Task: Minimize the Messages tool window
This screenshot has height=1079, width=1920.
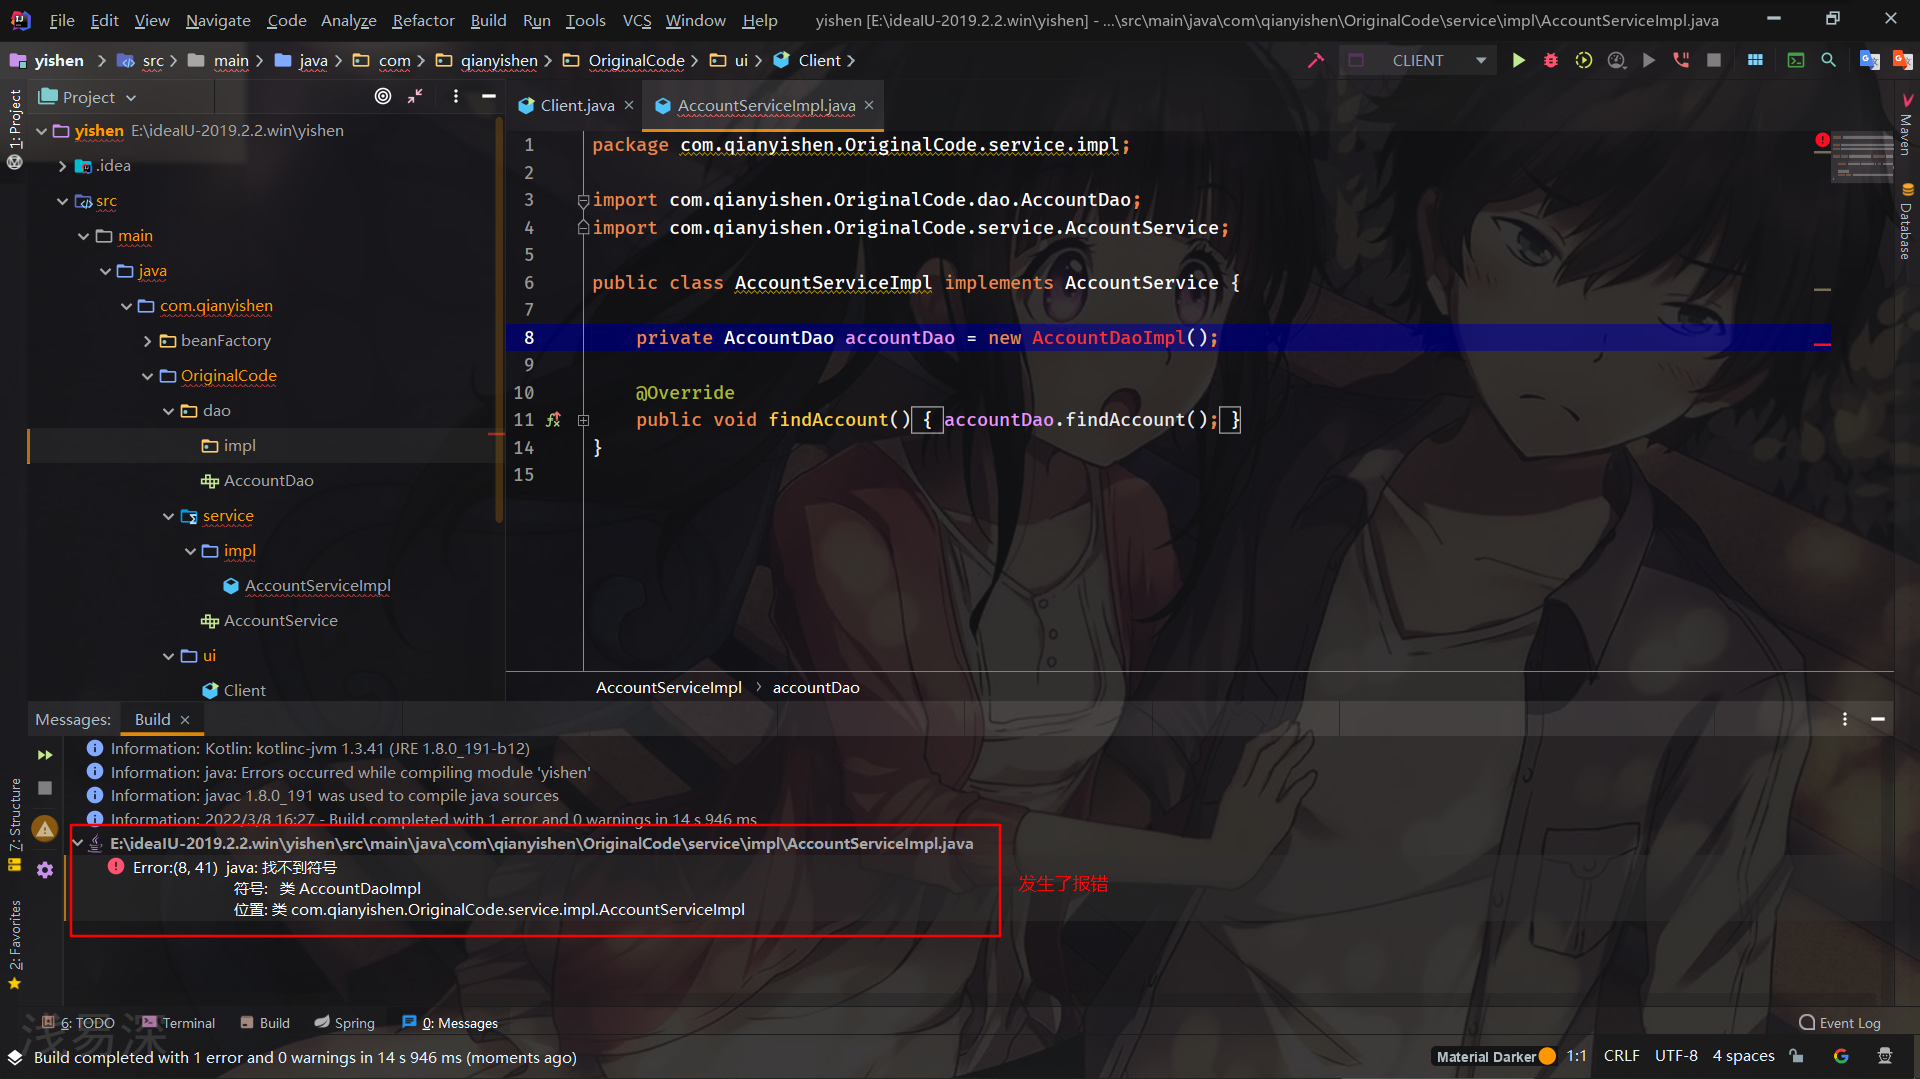Action: pyautogui.click(x=1878, y=719)
